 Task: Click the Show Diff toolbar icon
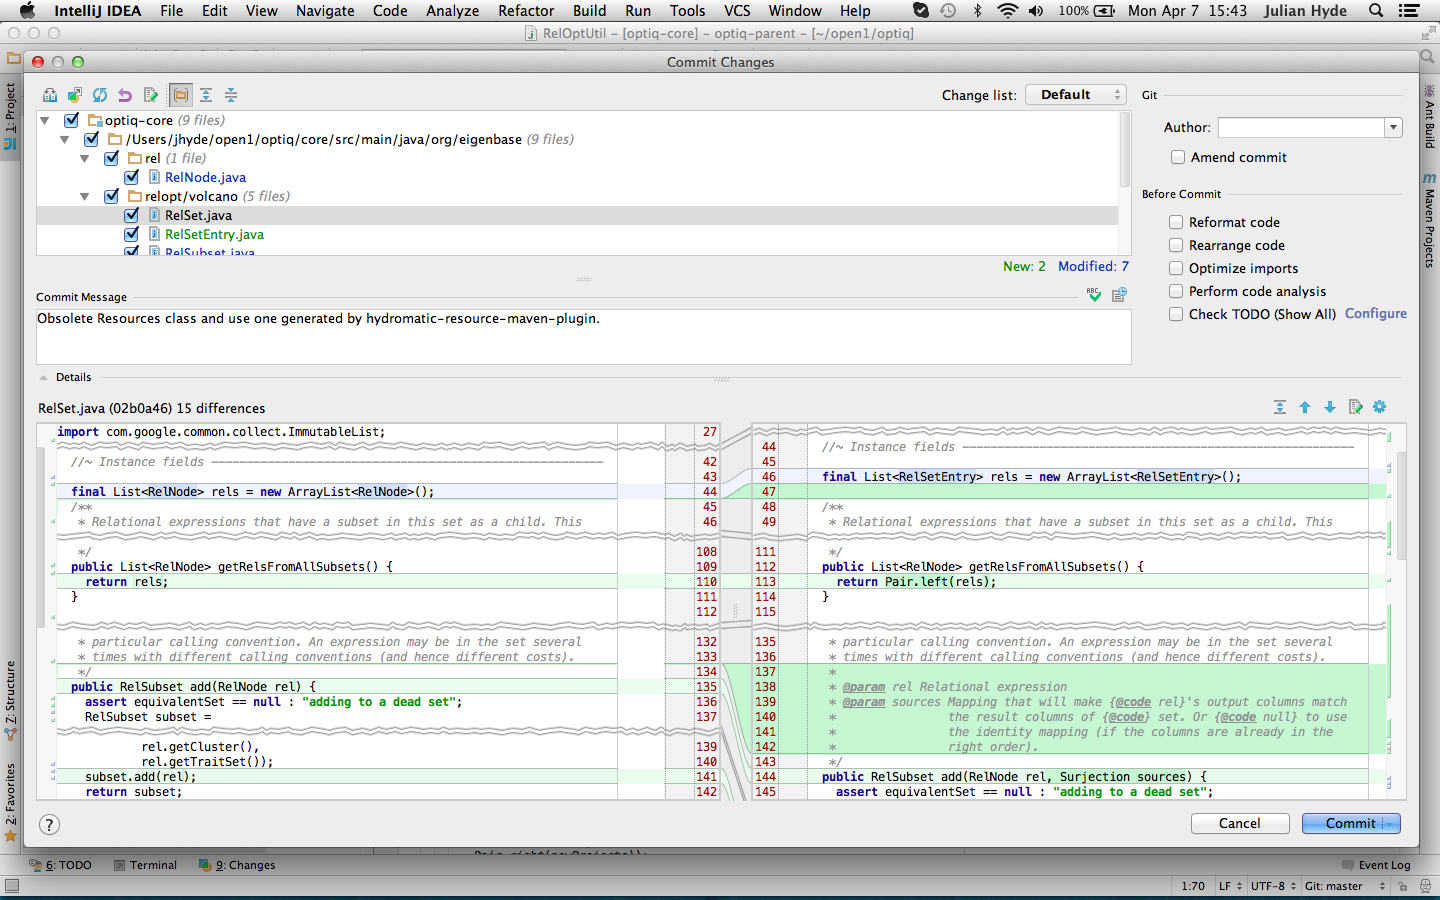50,95
